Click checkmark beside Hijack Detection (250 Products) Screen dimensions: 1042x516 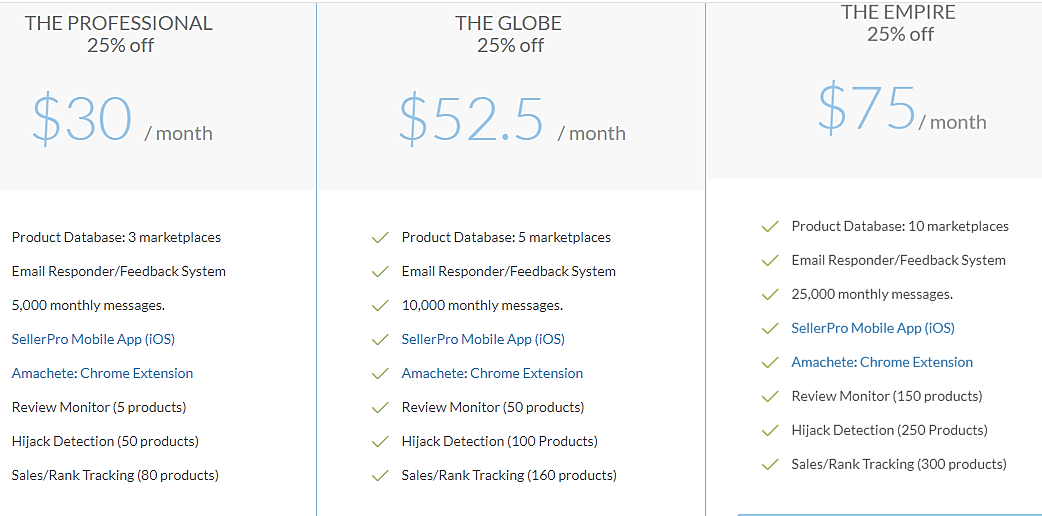click(x=770, y=430)
